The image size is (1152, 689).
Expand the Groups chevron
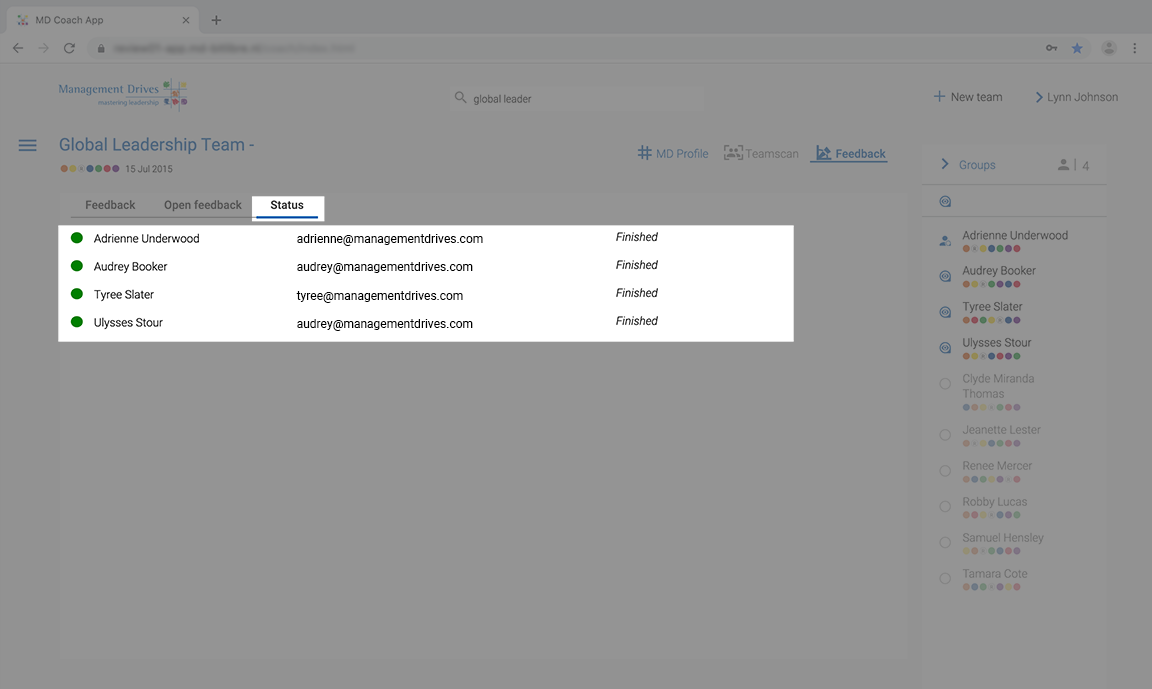pos(945,164)
